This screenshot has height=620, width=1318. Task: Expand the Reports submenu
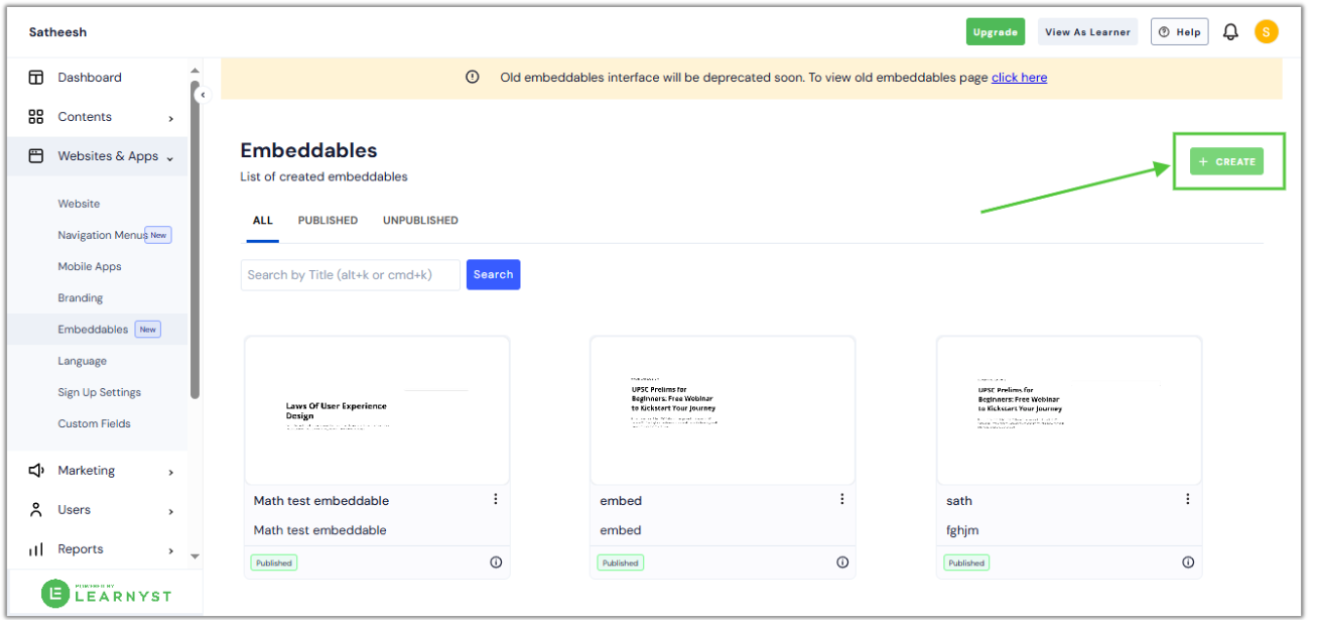[x=171, y=549]
